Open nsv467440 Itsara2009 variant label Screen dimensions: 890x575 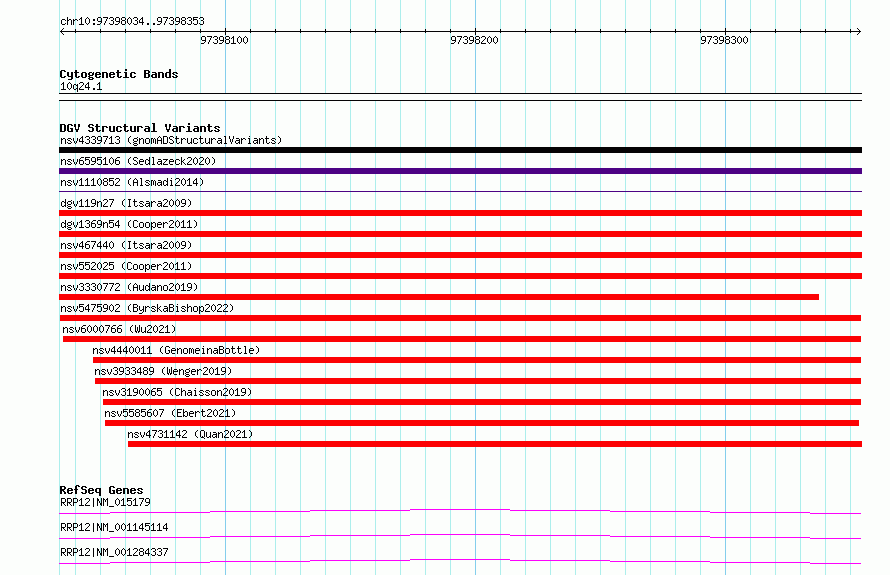[126, 245]
